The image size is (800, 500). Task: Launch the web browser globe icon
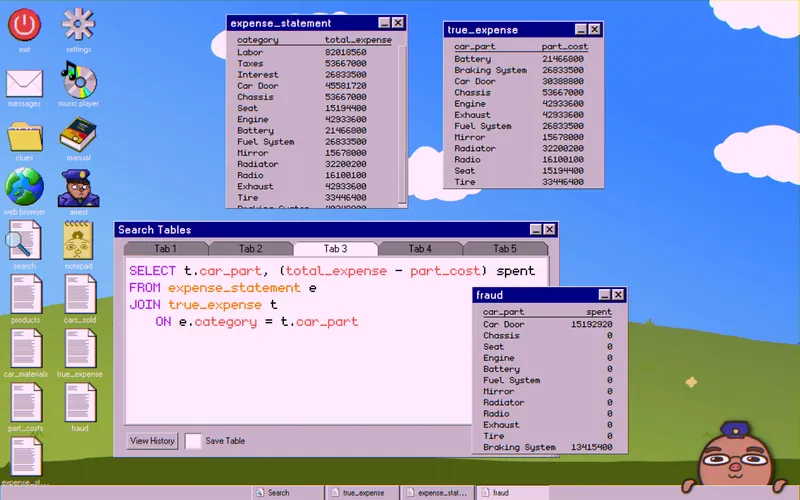tap(24, 187)
